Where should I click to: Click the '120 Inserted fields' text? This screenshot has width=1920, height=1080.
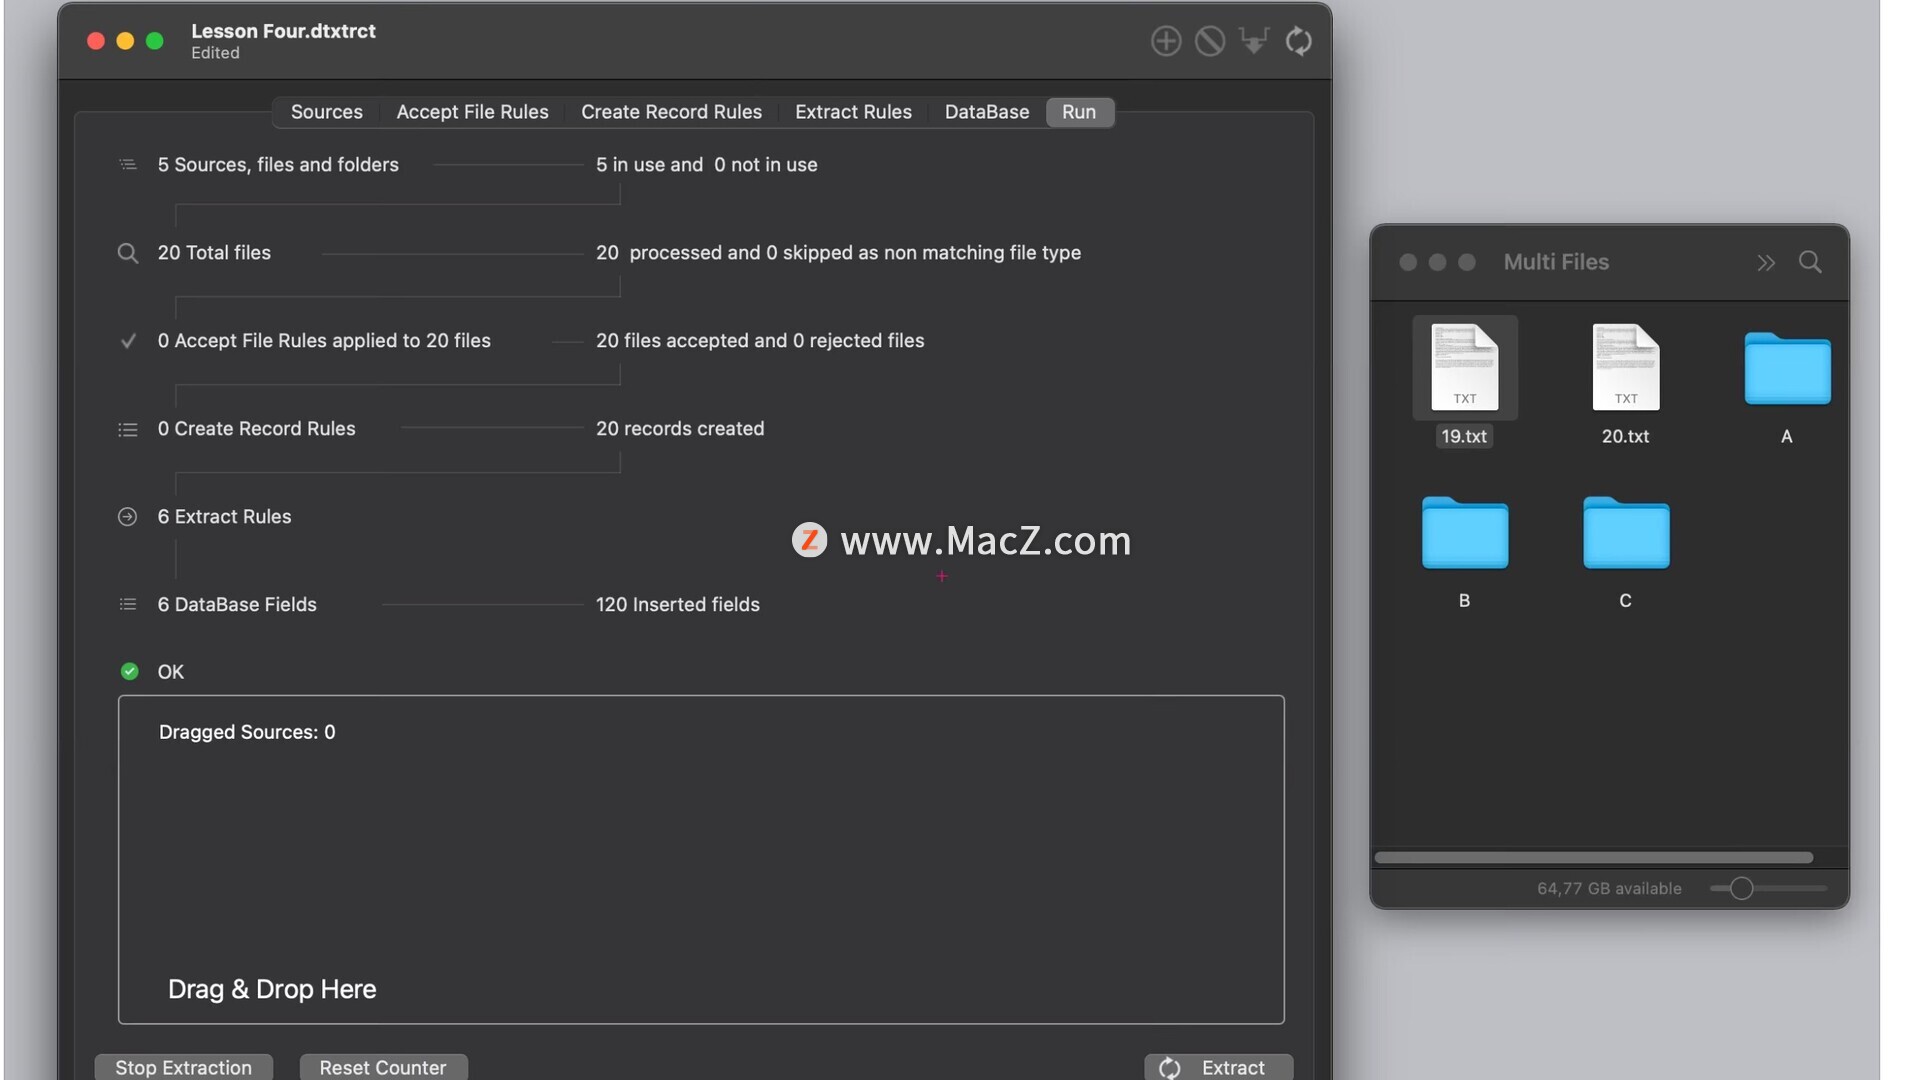click(x=678, y=604)
